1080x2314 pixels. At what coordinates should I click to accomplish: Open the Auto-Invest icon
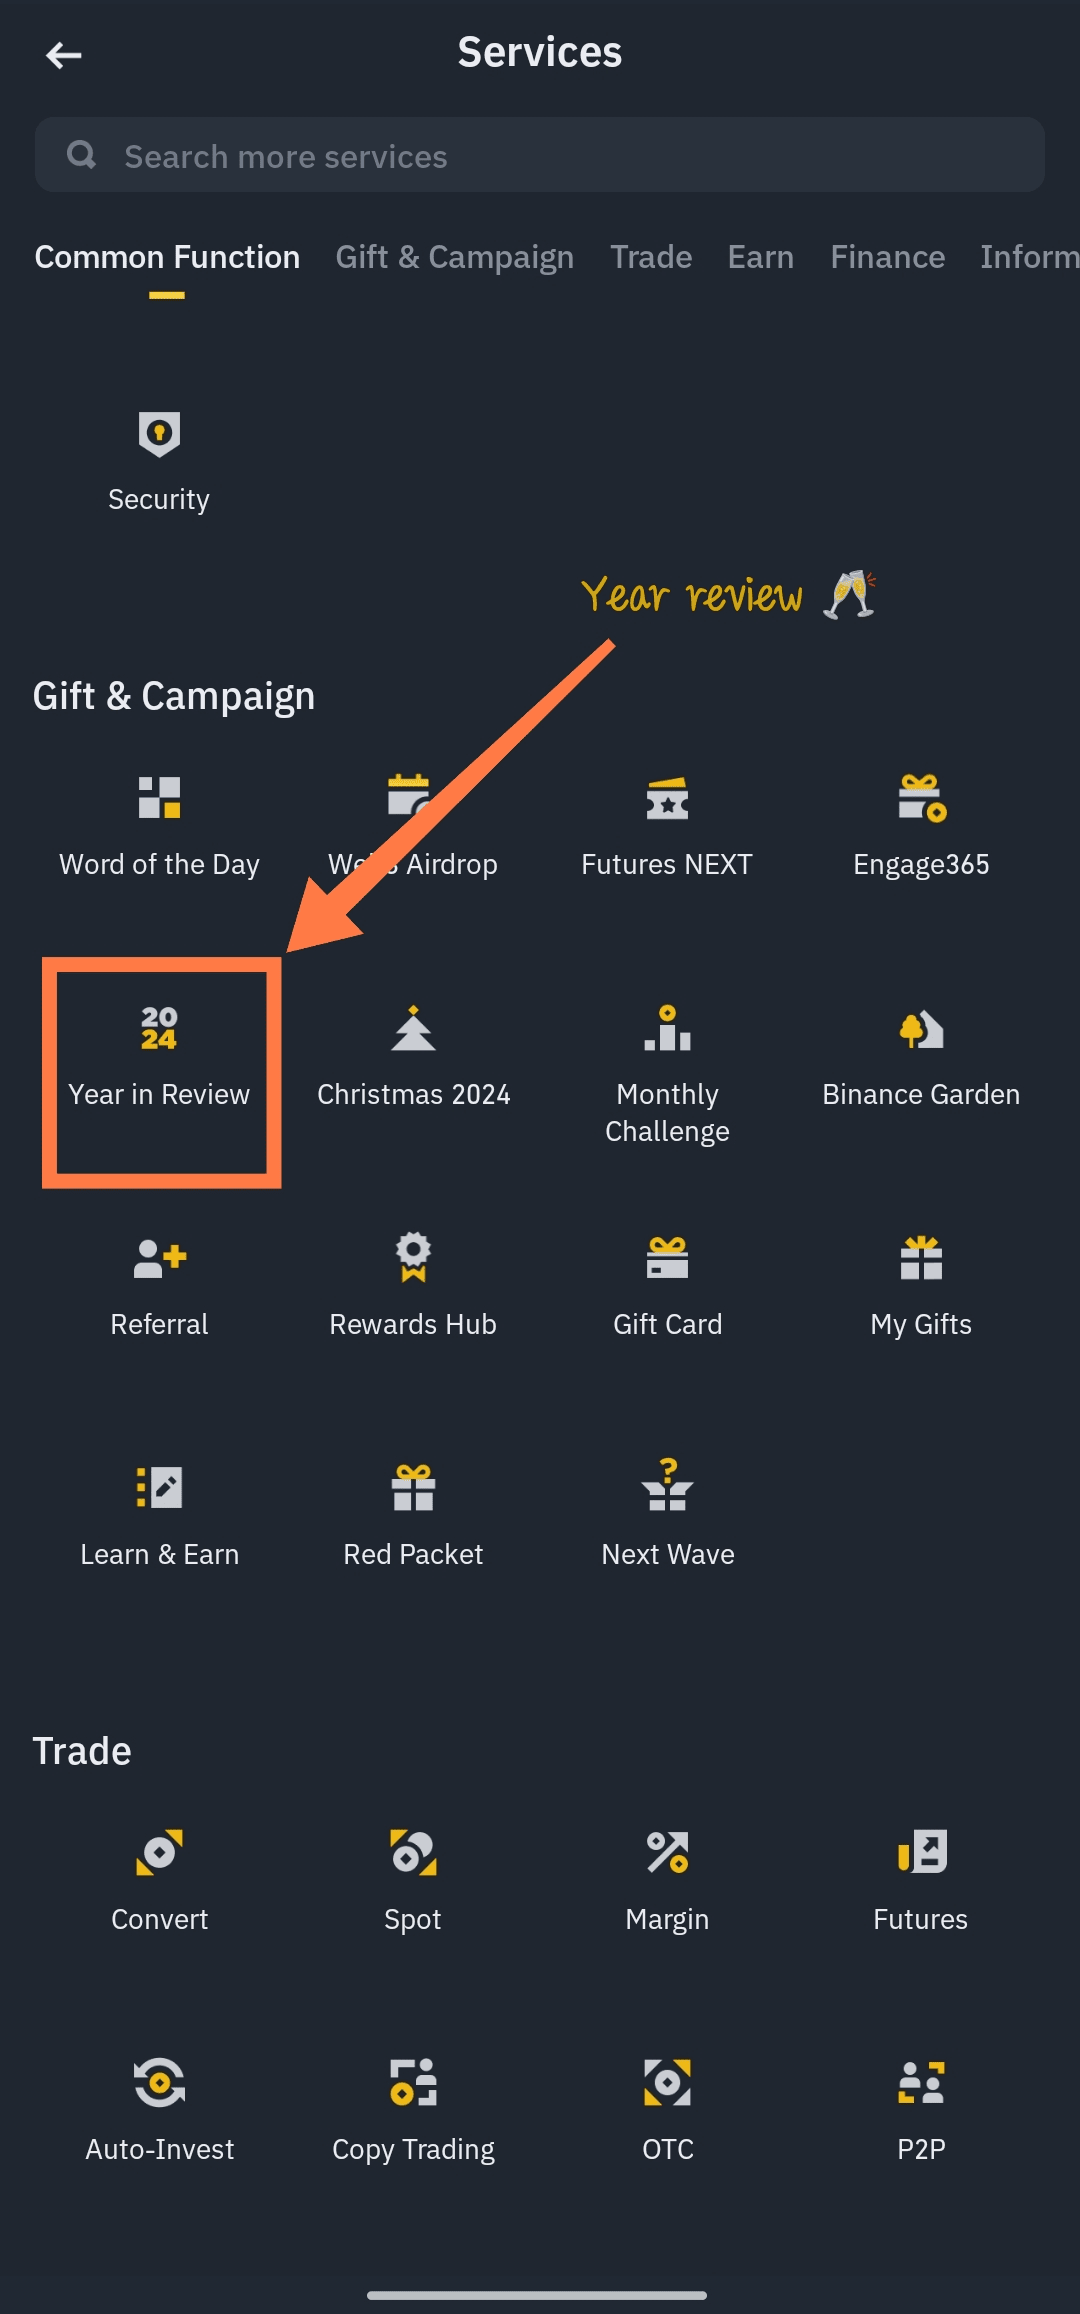click(x=159, y=2082)
